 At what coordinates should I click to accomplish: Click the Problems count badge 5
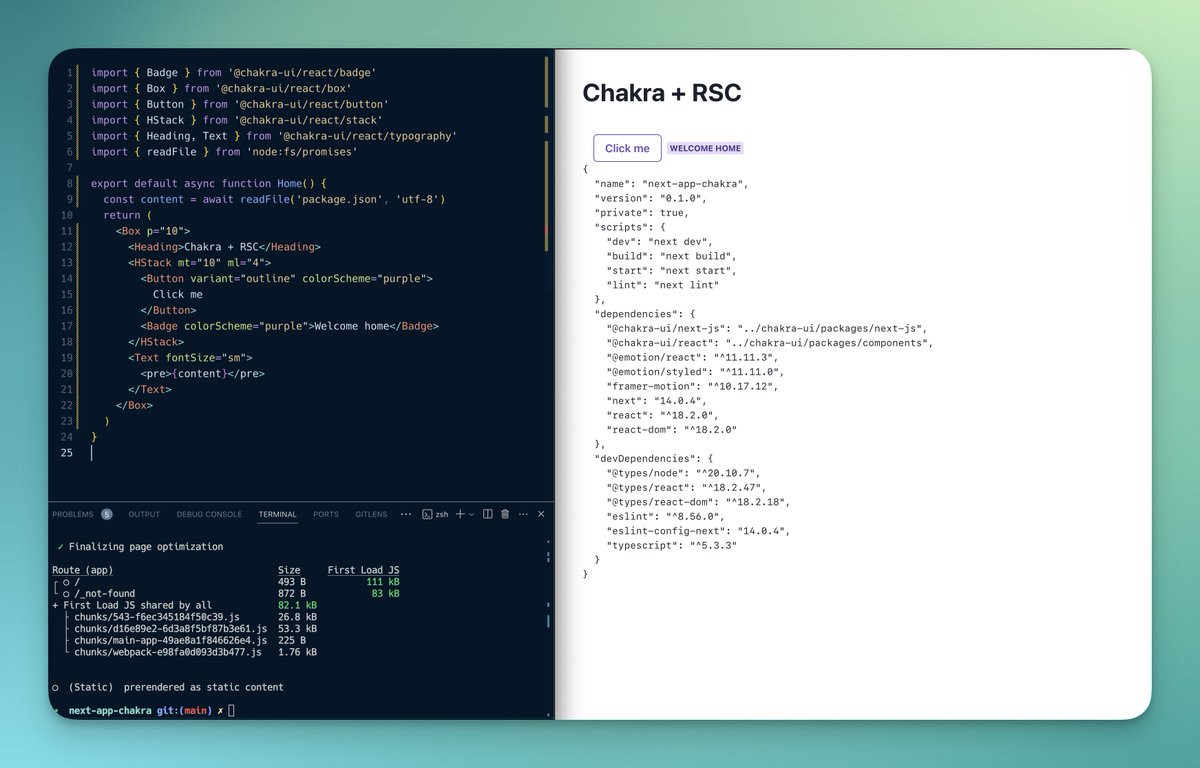(107, 514)
